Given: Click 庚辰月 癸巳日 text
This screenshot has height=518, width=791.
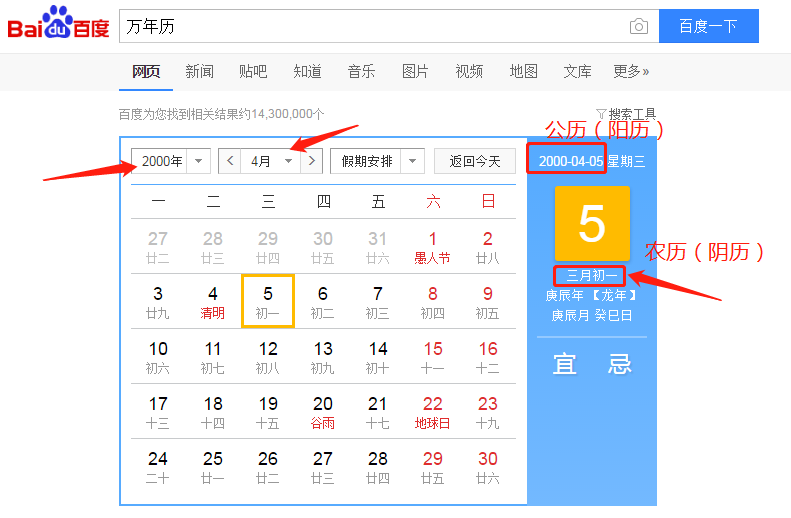Looking at the screenshot, I should point(591,315).
